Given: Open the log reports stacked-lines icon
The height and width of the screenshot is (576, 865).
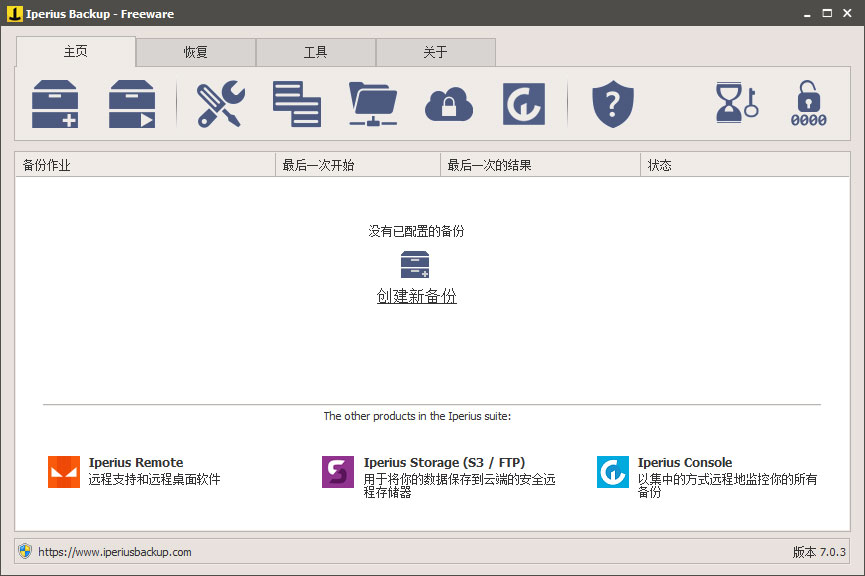Looking at the screenshot, I should pyautogui.click(x=297, y=104).
